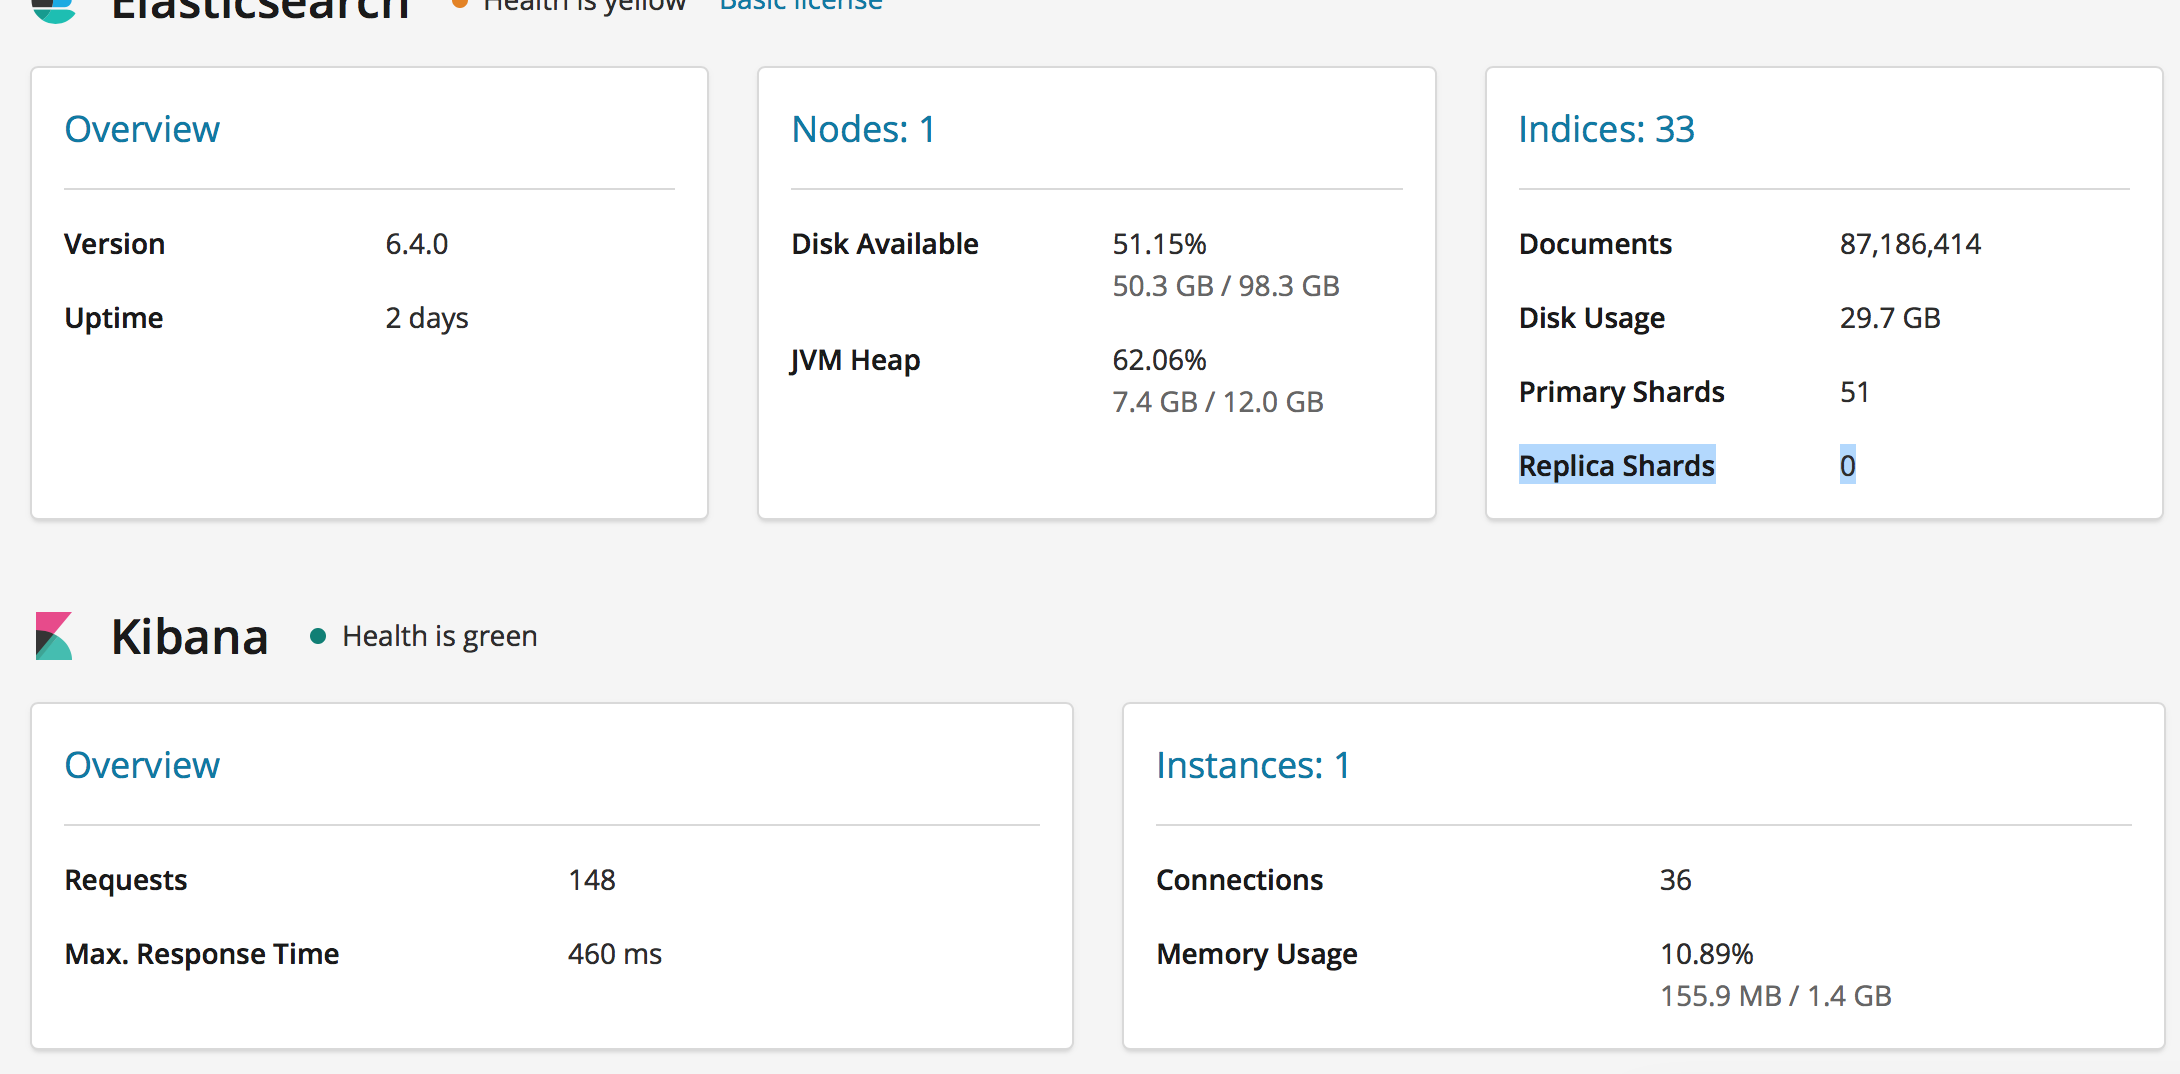The image size is (2180, 1074).
Task: Click the Kibana logo icon
Action: pos(54,636)
